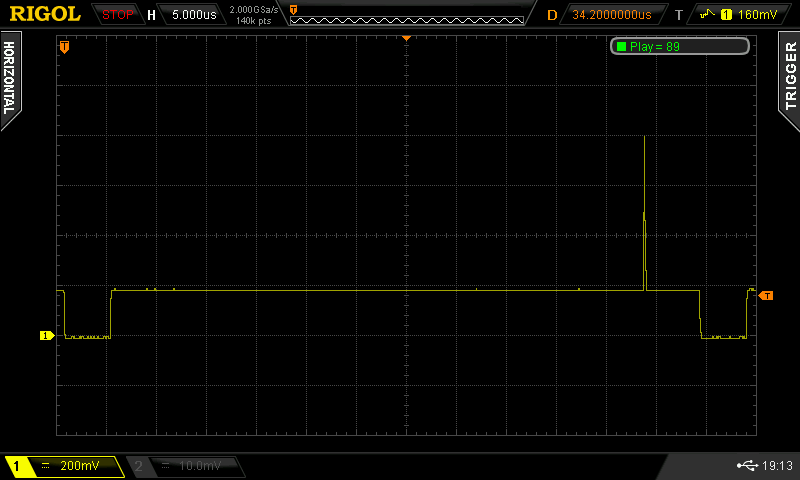Click the USB connection icon

coord(746,465)
